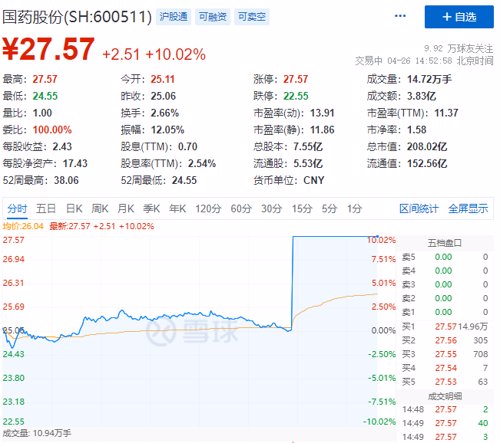Open 全屏显示 fullscreen chart view

click(x=468, y=209)
